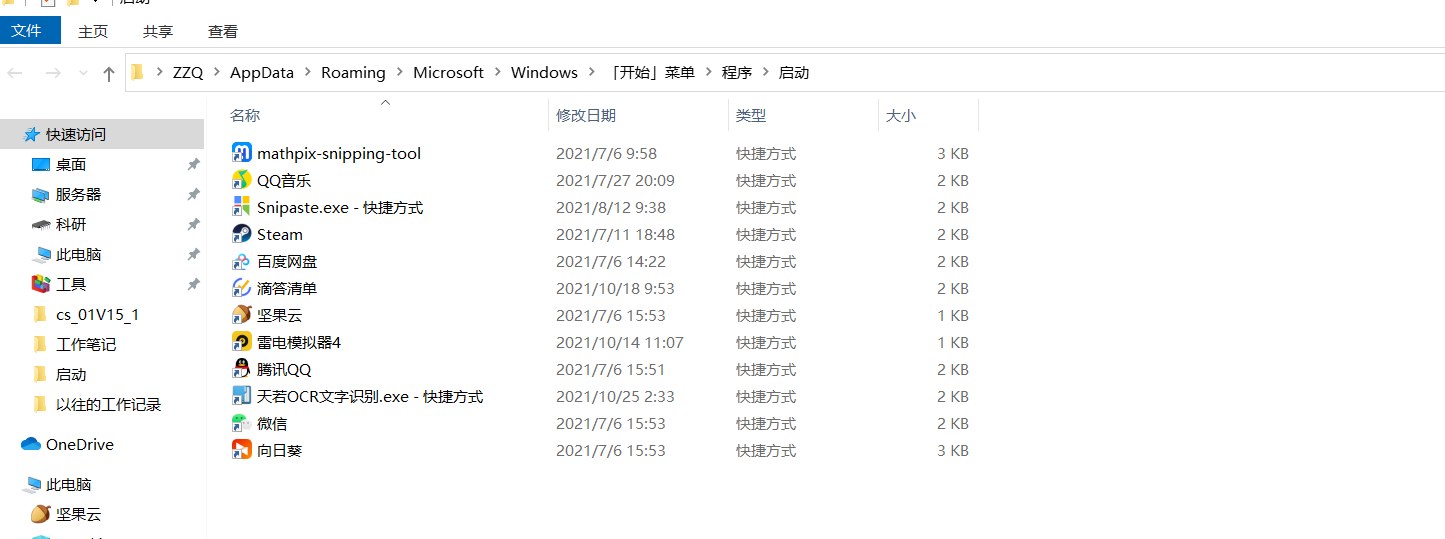Click date 2021/10/18 9:53
Screen dimensions: 1445x539
pyautogui.click(x=615, y=288)
